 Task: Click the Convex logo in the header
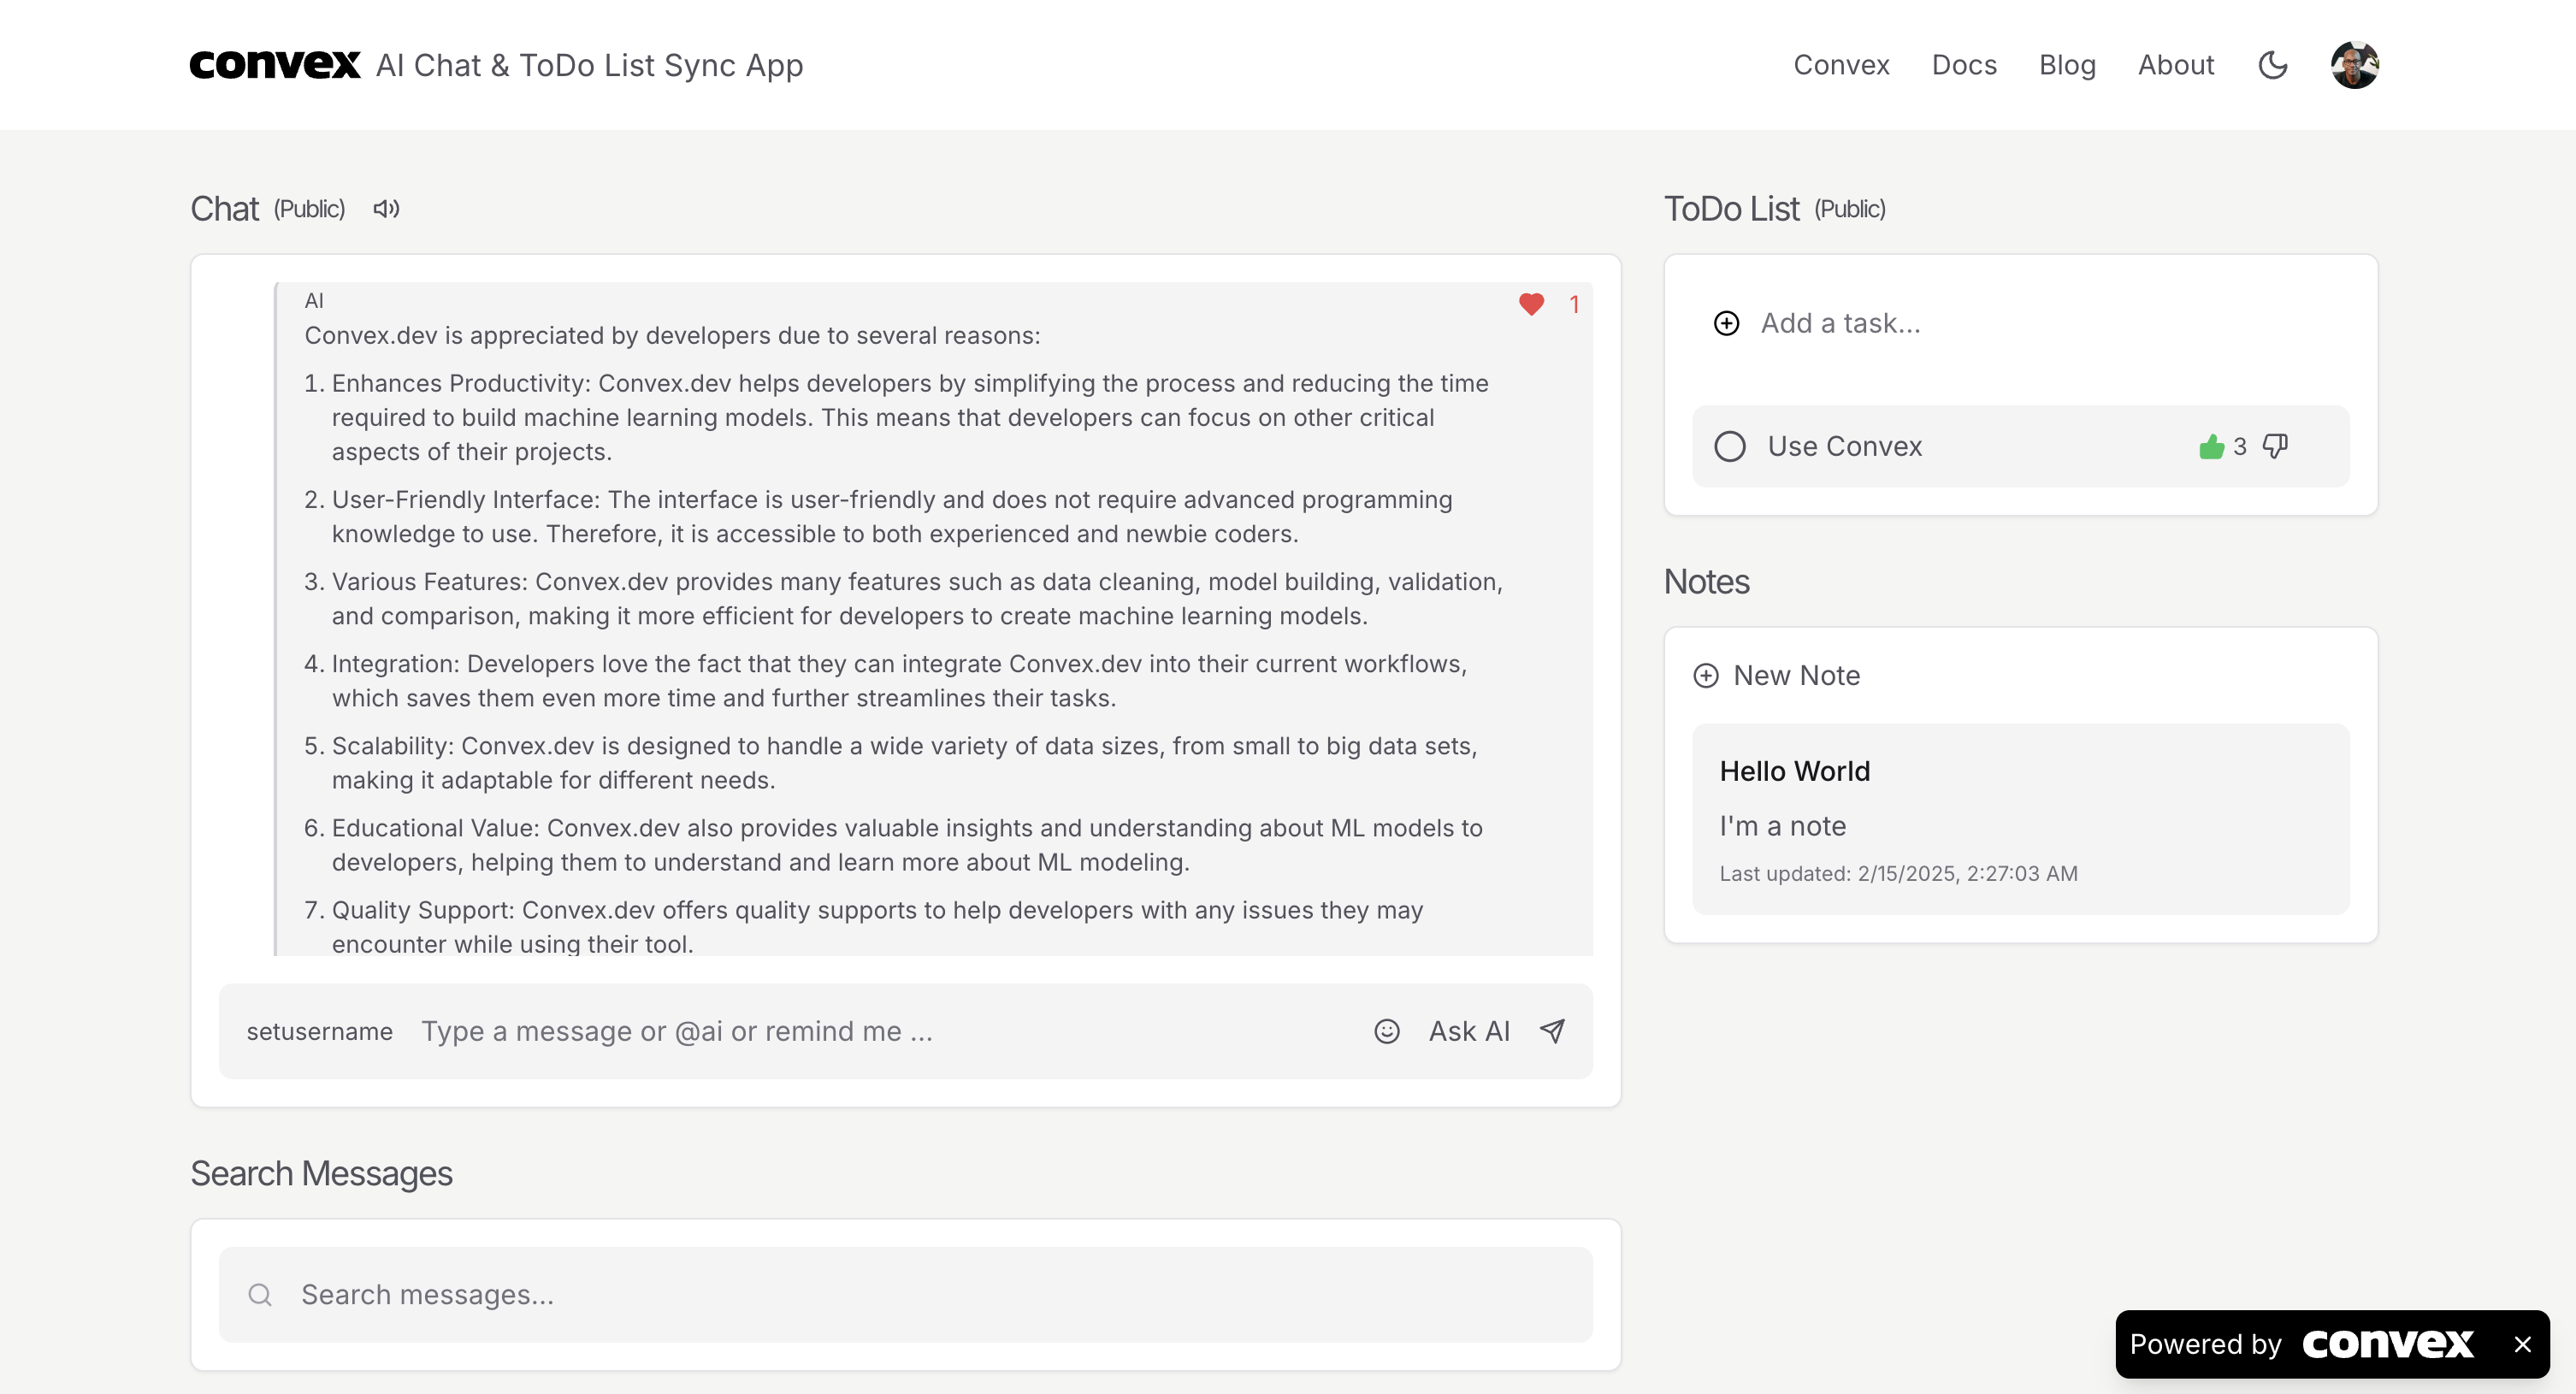point(275,64)
